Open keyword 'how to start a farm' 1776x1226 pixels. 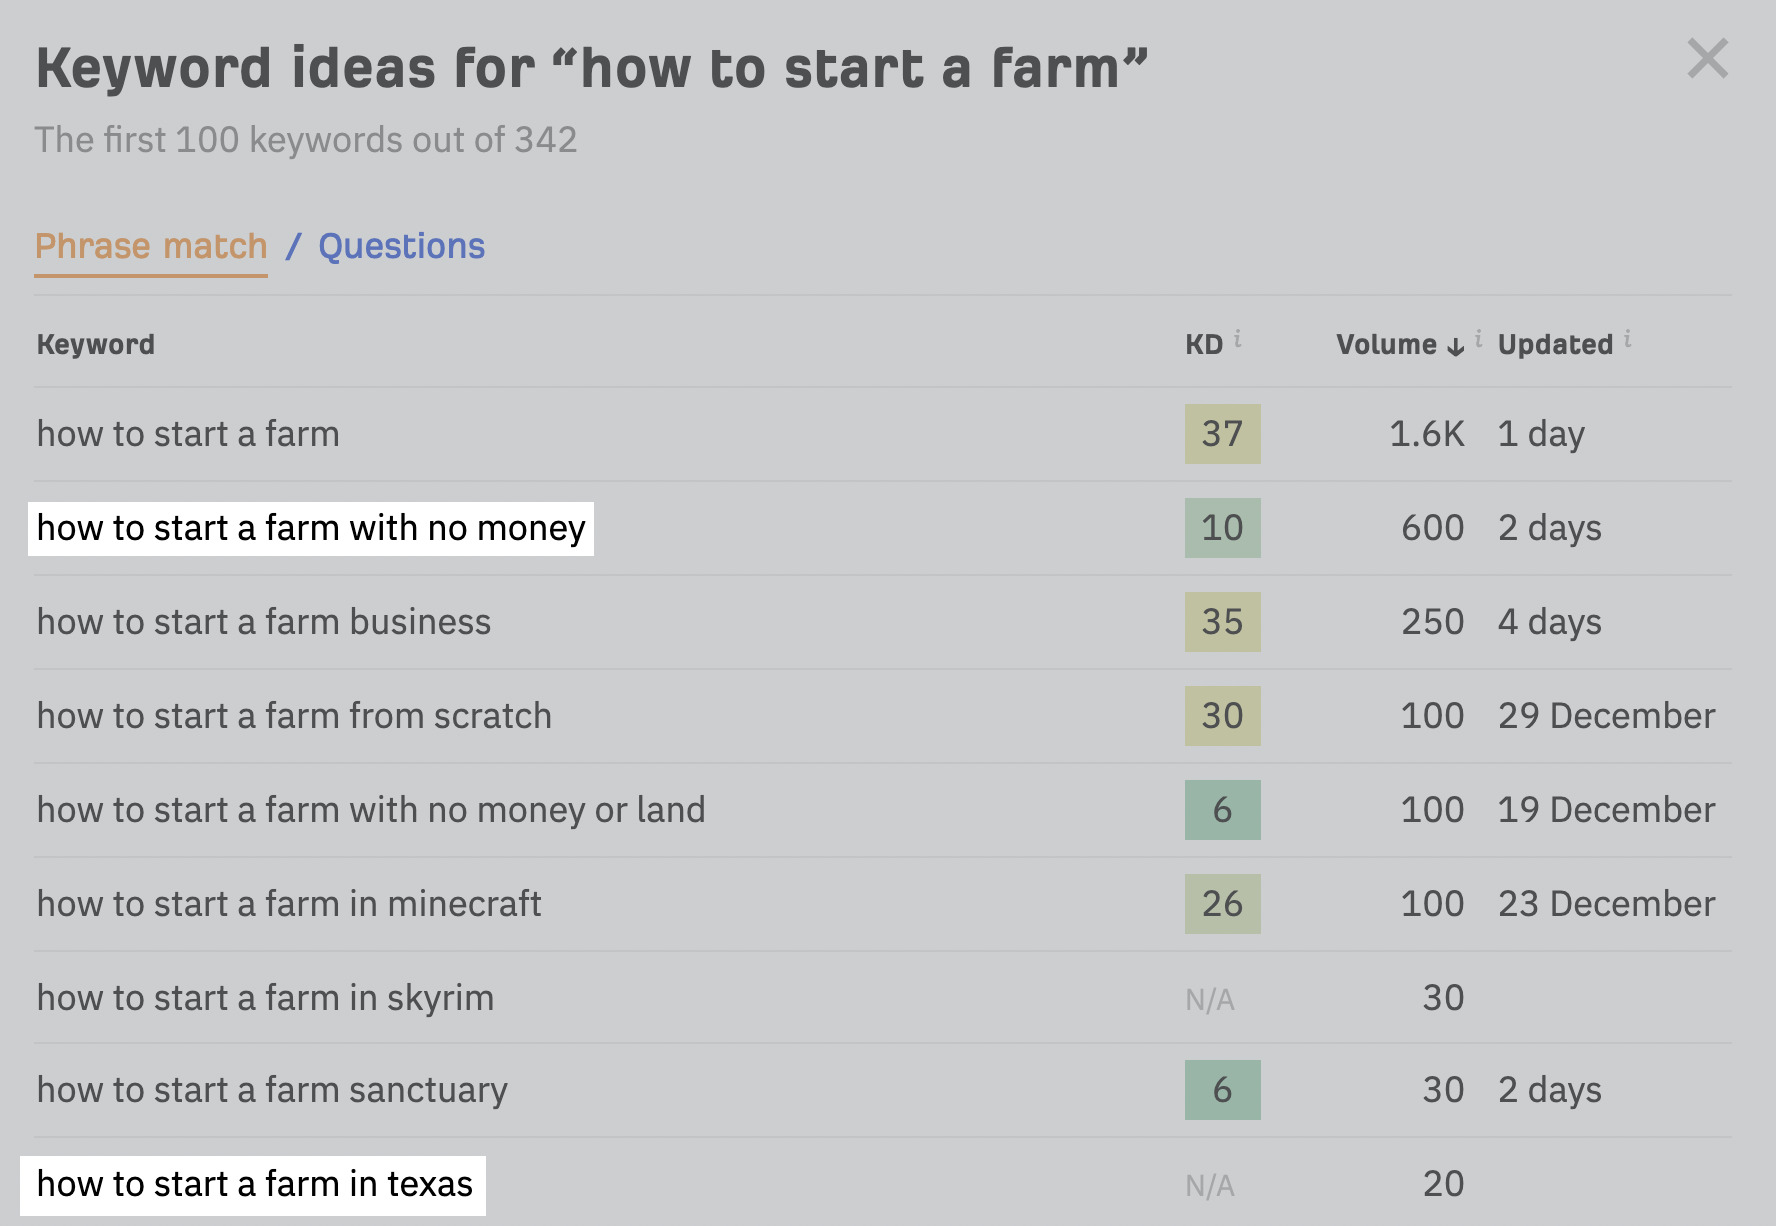tap(187, 433)
